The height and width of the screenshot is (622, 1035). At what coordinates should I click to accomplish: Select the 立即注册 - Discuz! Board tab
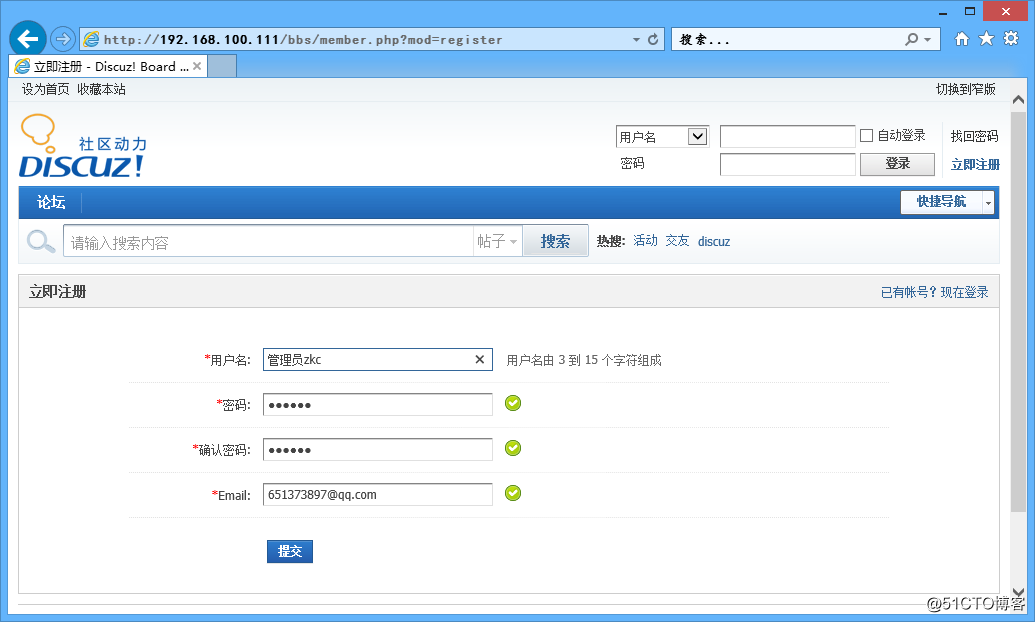[x=109, y=66]
